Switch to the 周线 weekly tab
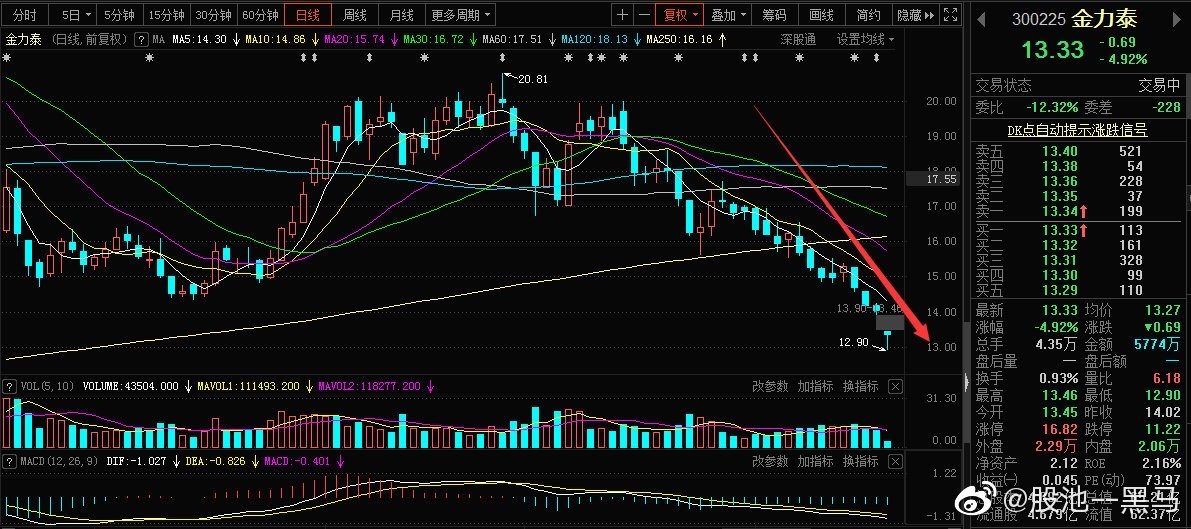This screenshot has width=1191, height=529. [x=355, y=15]
